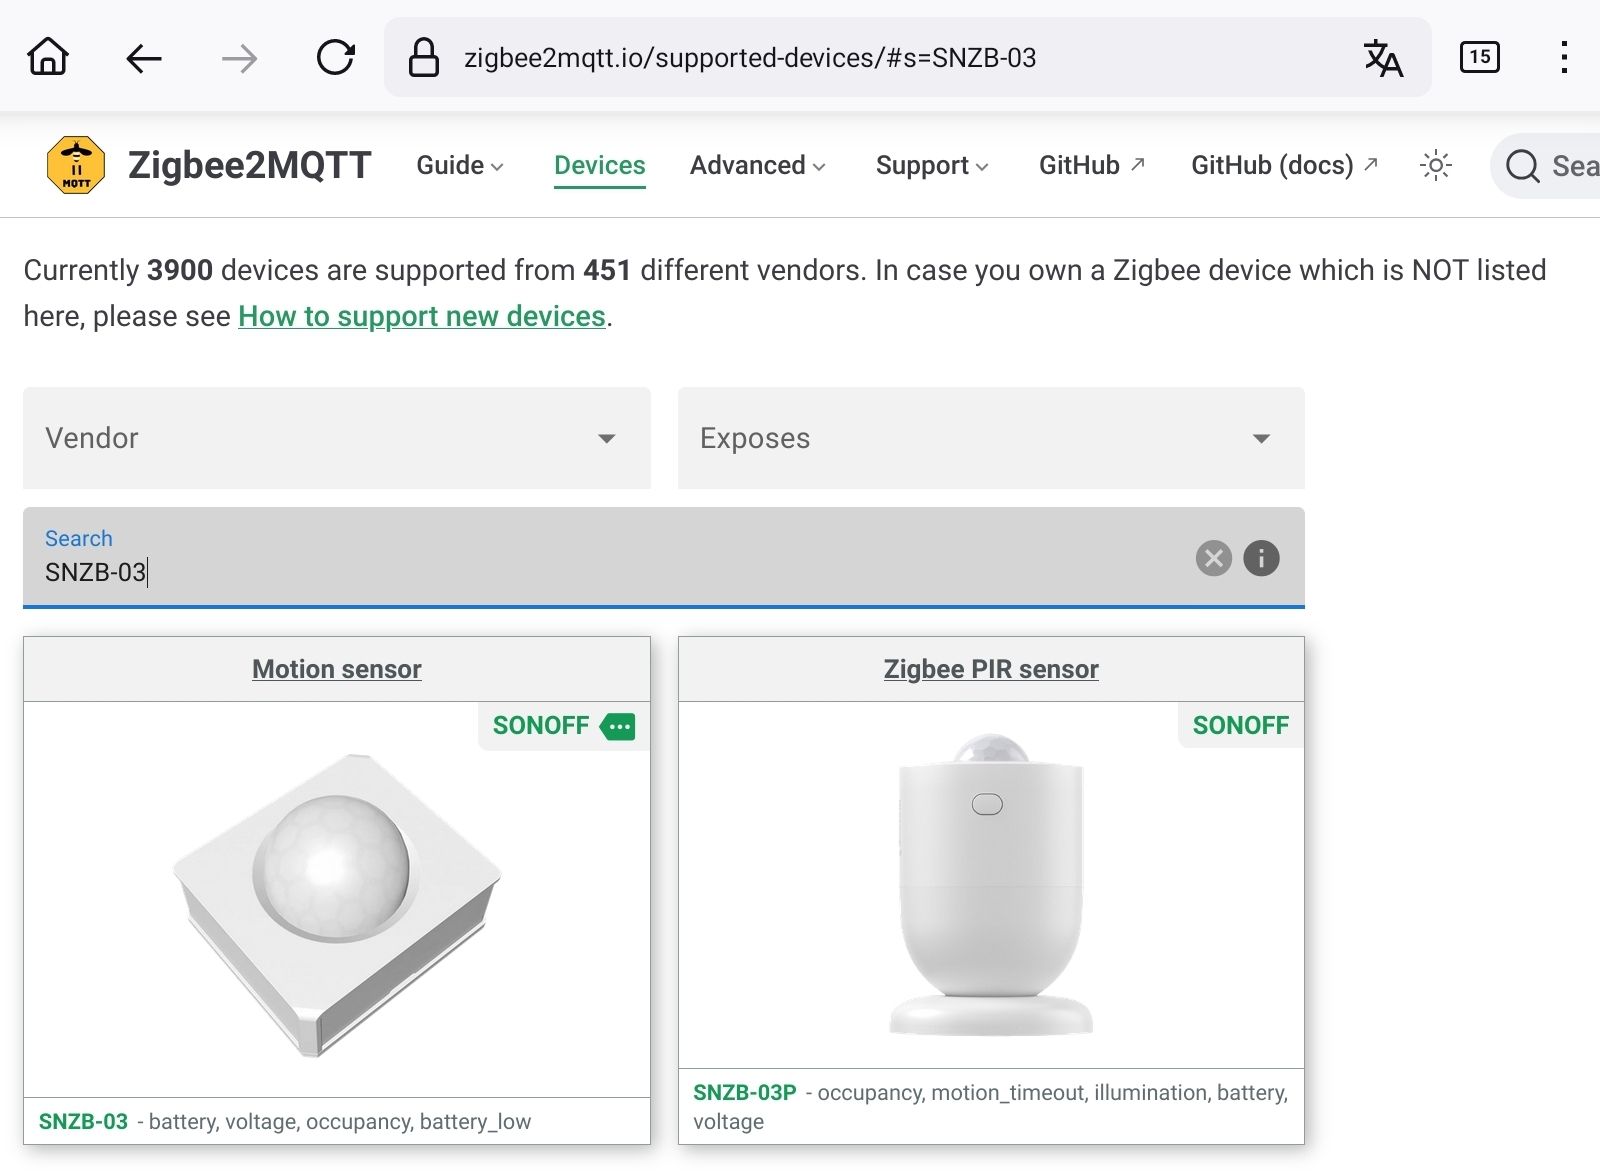The height and width of the screenshot is (1175, 1600).
Task: Open the Zigbee PIR sensor title link
Action: (x=991, y=669)
